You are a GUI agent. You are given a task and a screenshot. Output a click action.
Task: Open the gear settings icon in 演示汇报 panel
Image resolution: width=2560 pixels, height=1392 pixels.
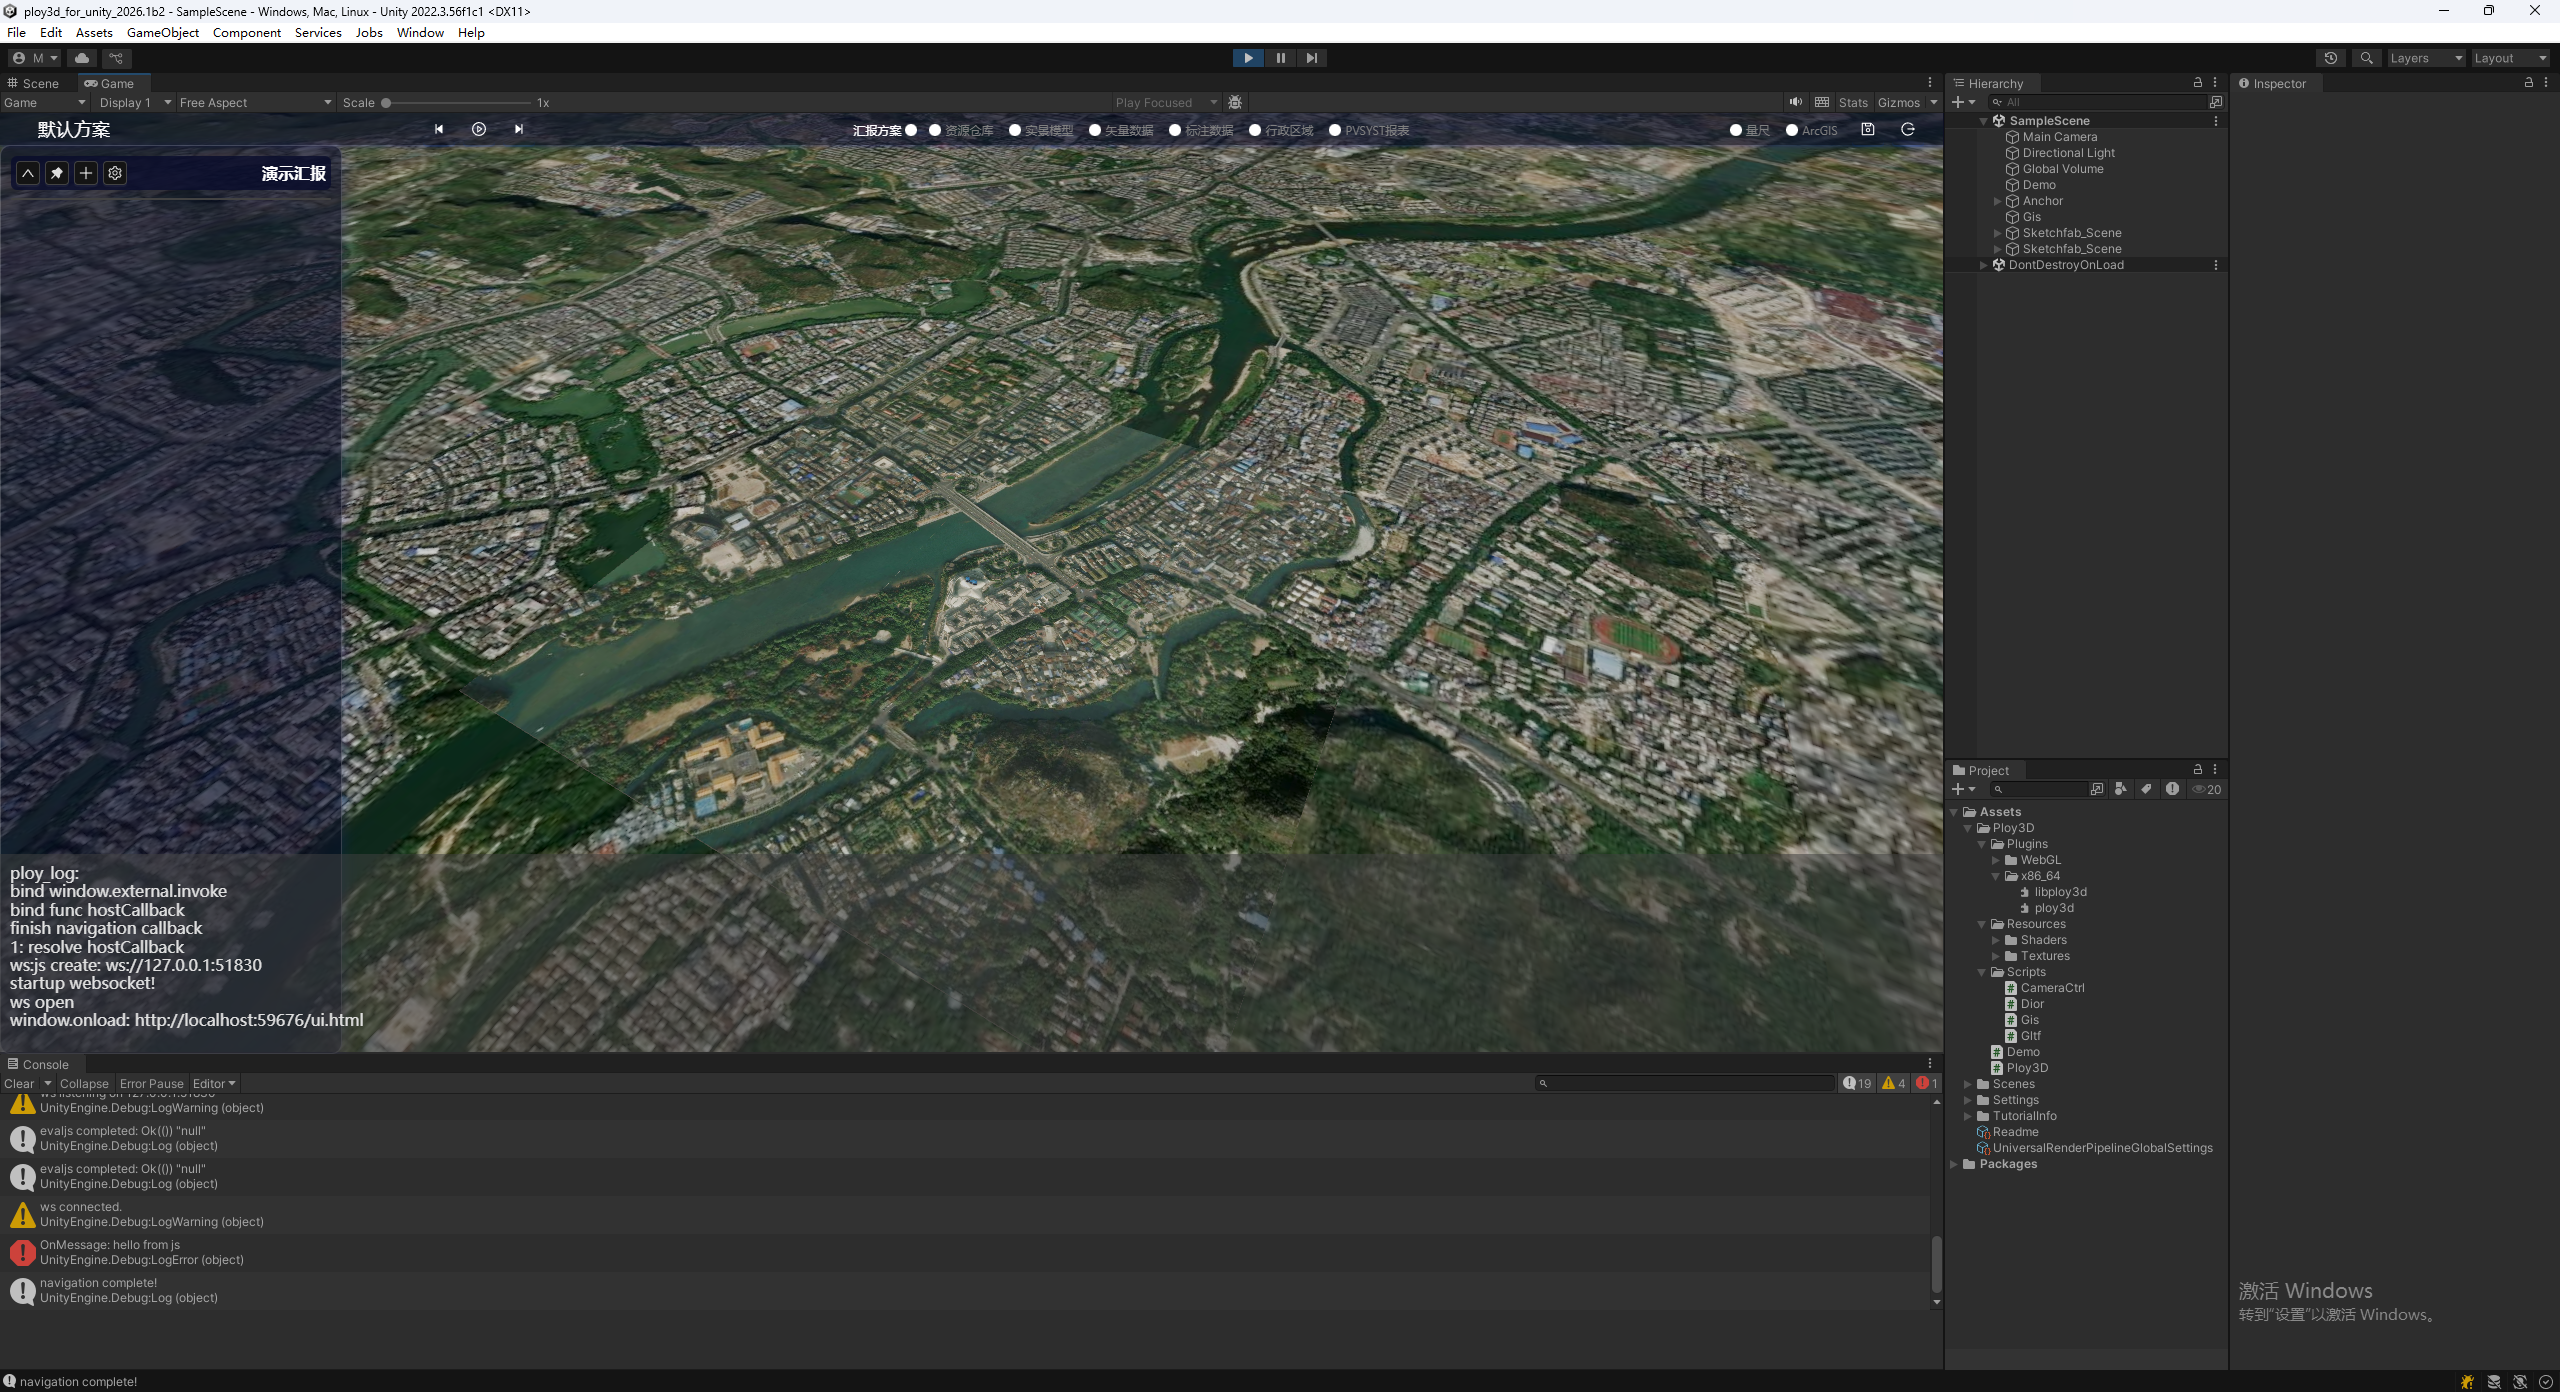[115, 173]
